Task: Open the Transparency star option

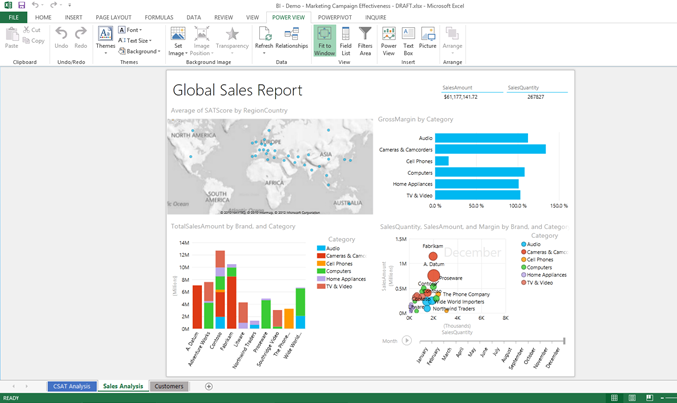Action: point(232,40)
